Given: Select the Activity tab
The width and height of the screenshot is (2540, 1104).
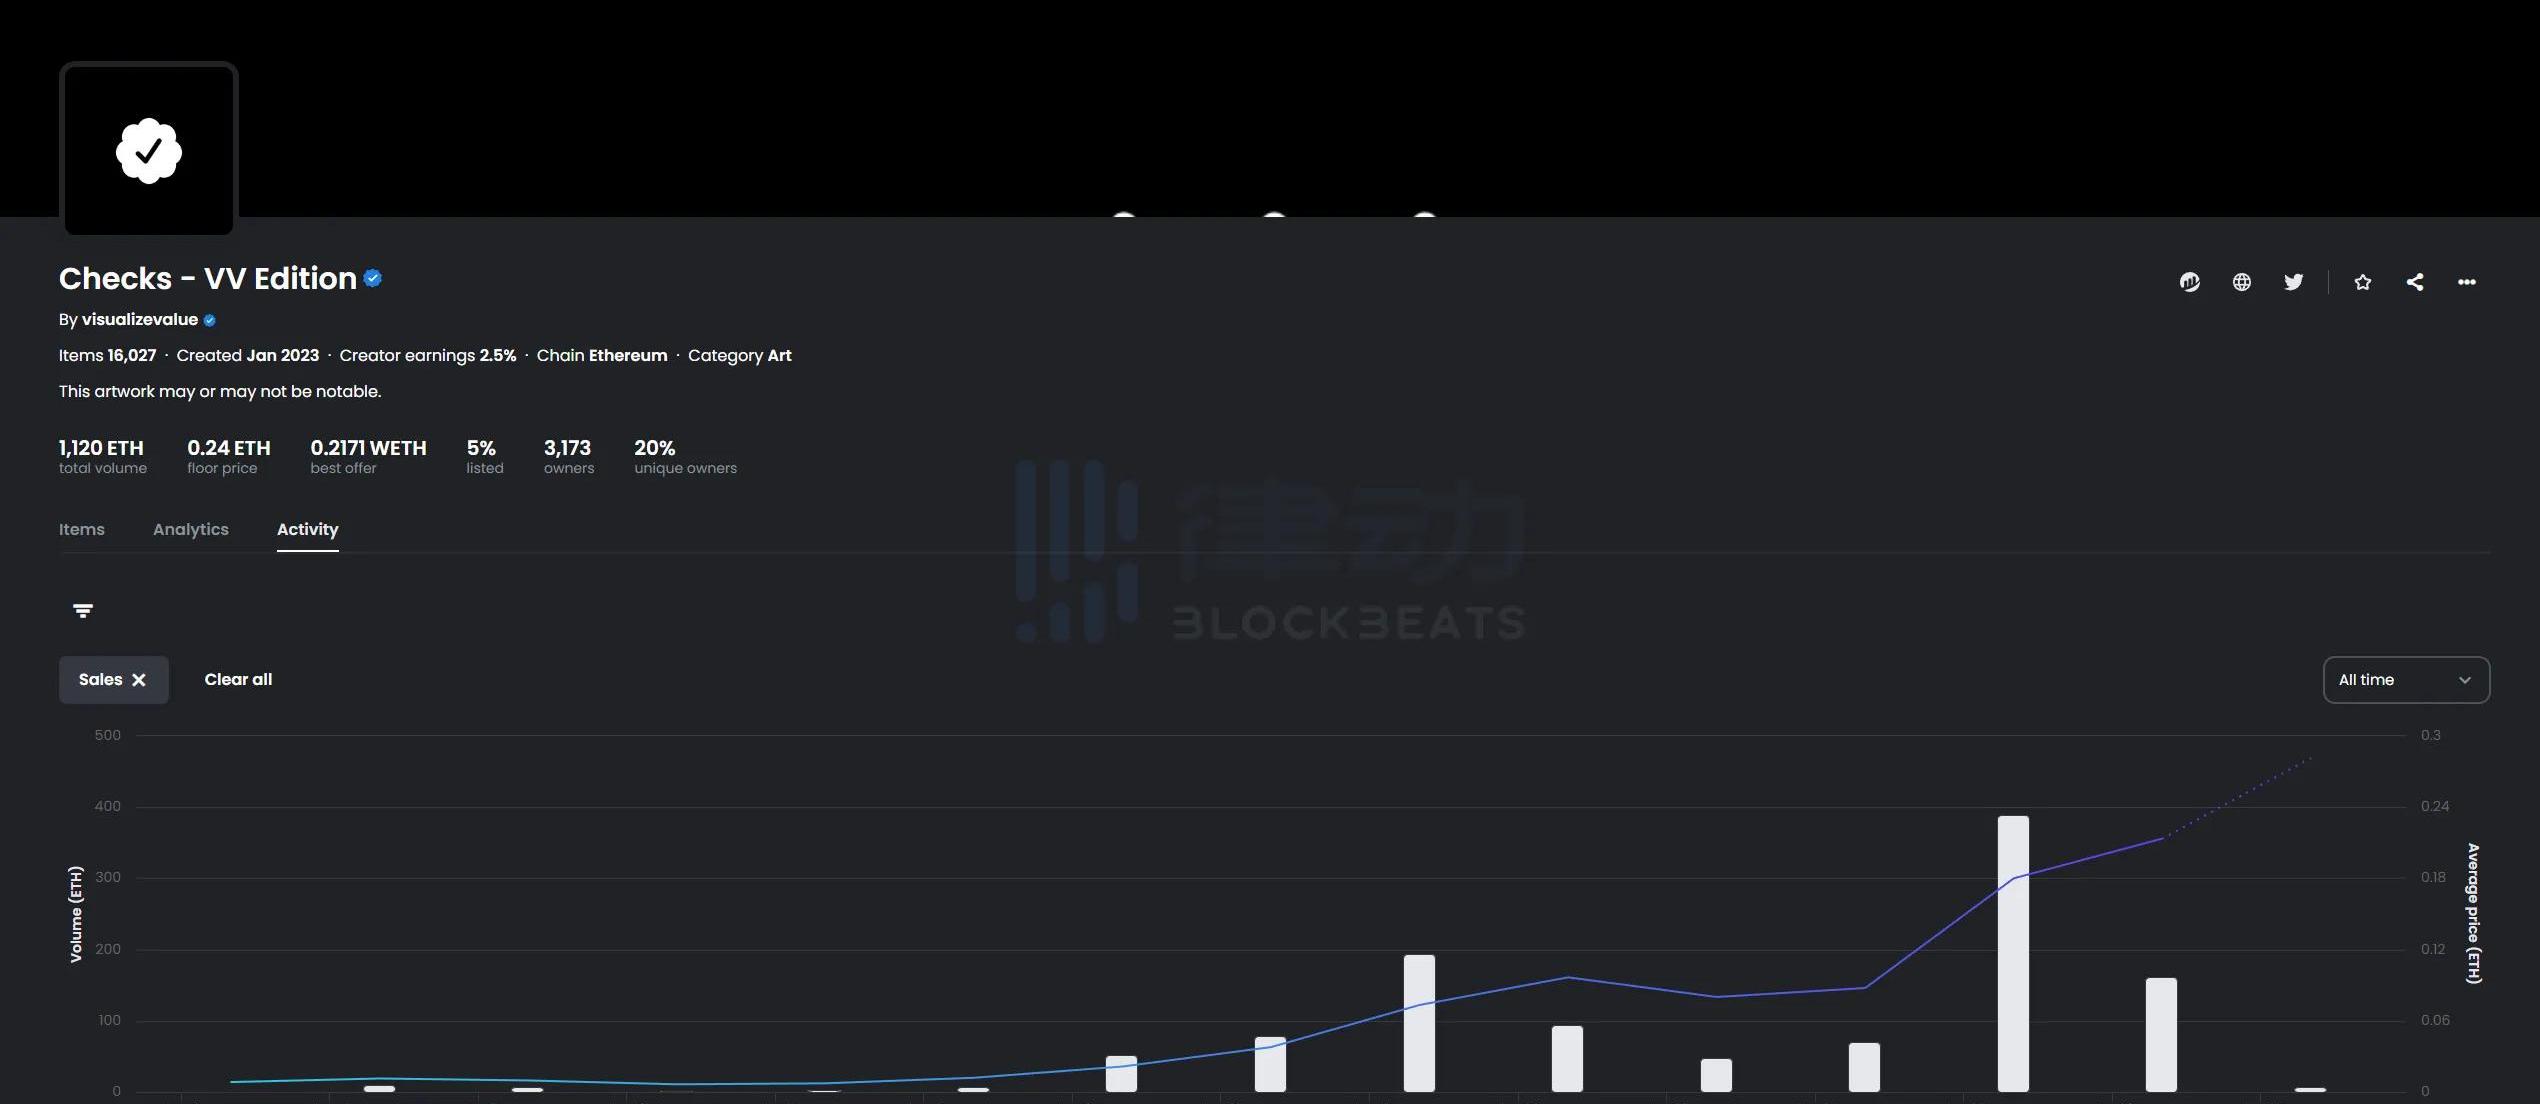Looking at the screenshot, I should click(x=308, y=530).
